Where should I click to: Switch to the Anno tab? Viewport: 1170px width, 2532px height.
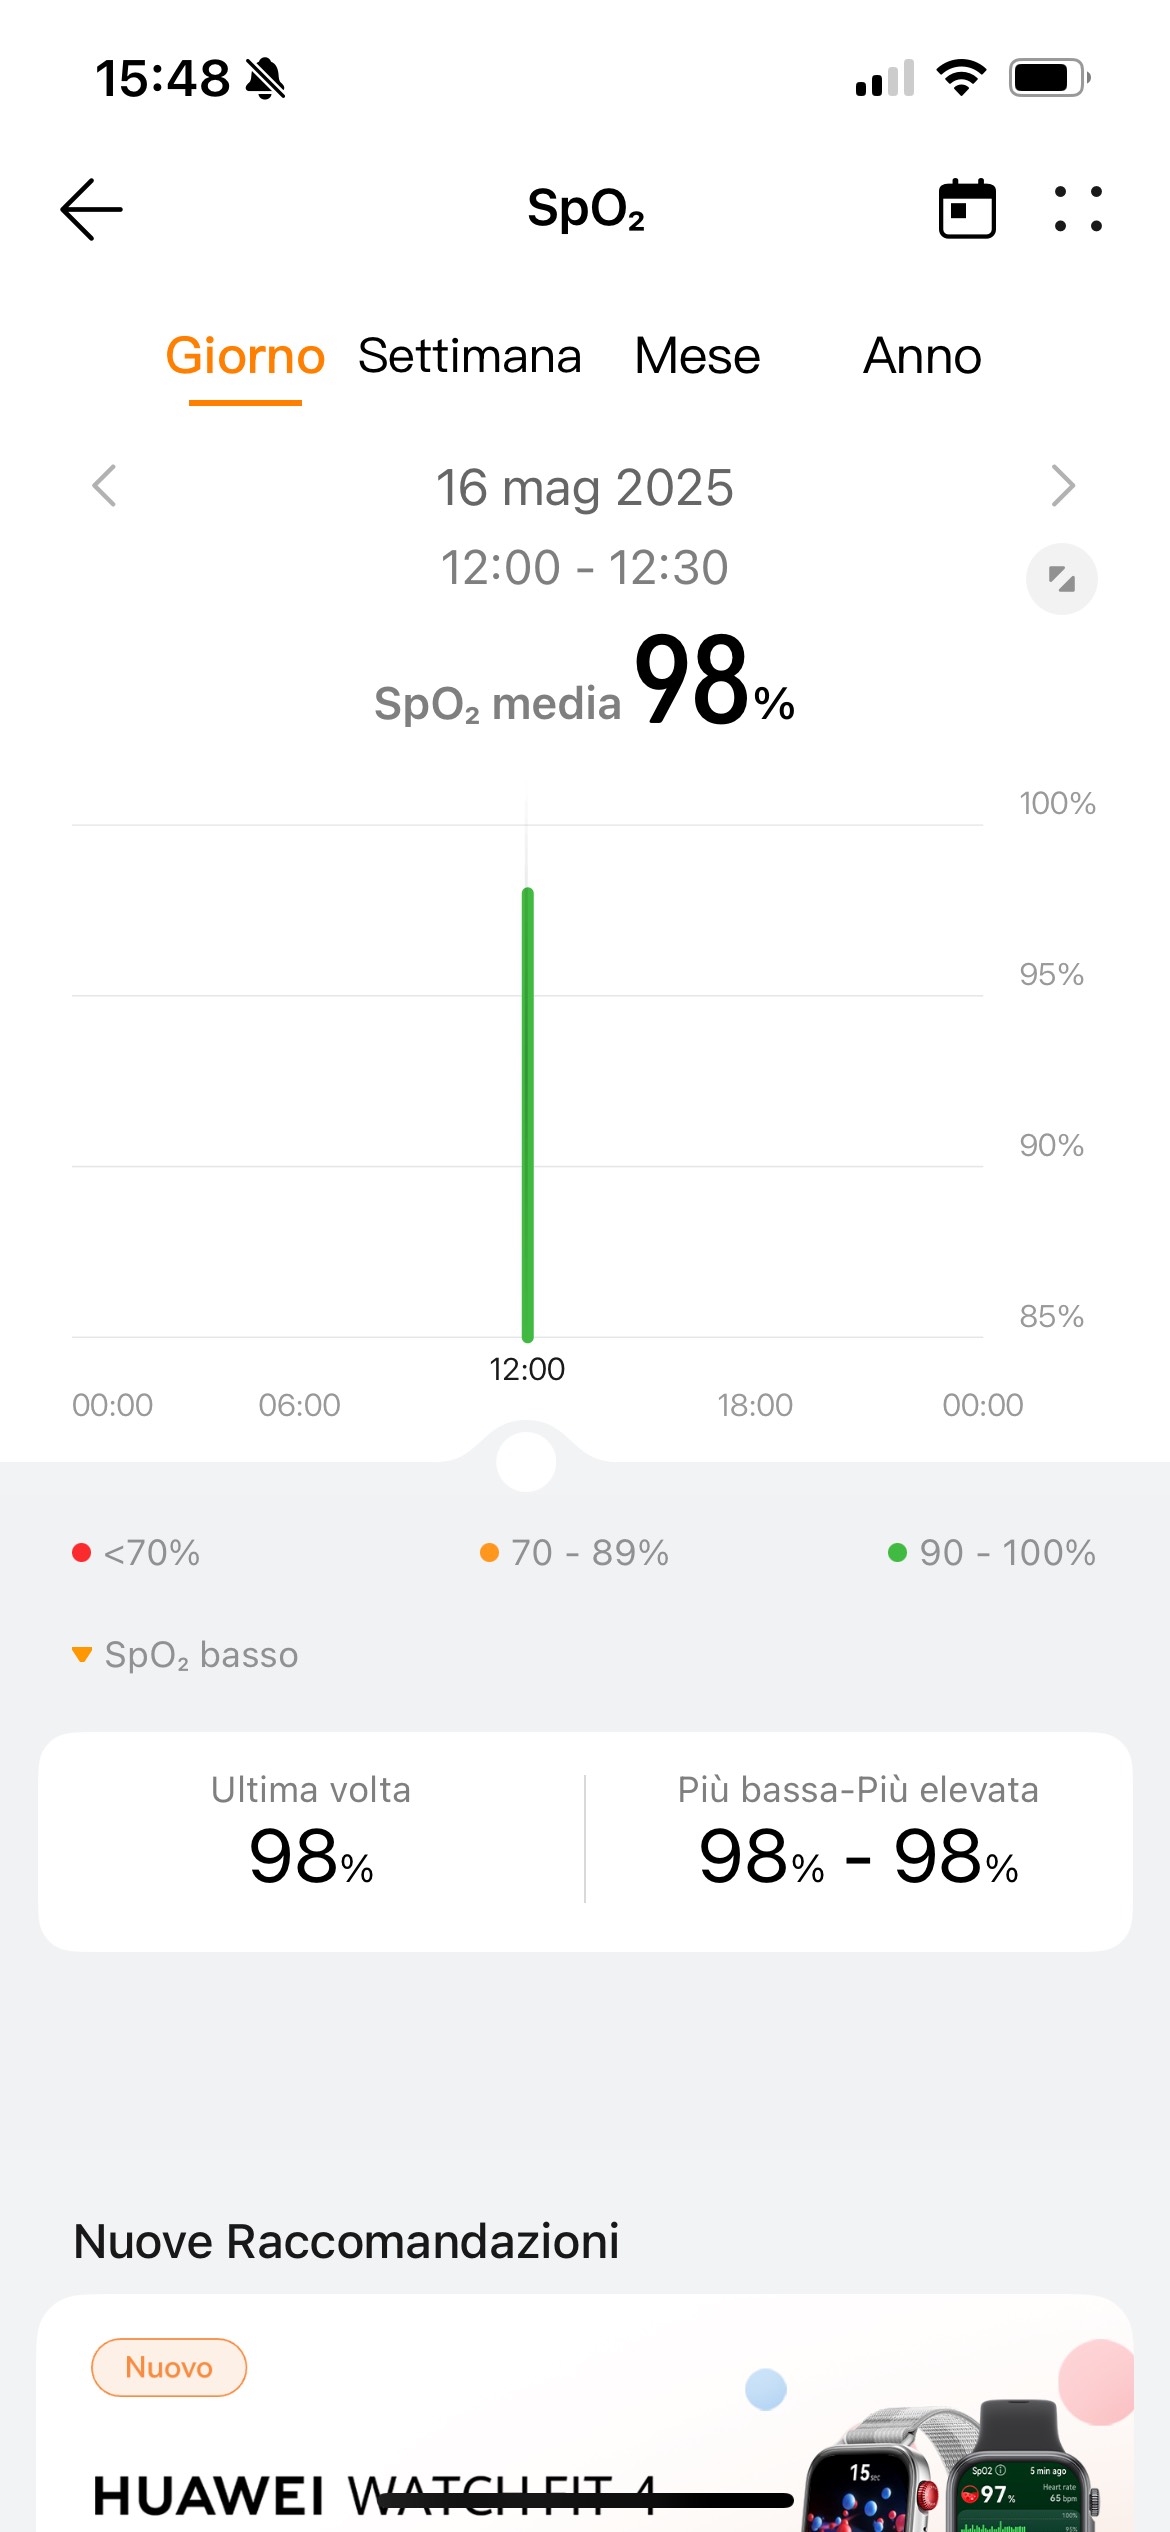pyautogui.click(x=922, y=356)
